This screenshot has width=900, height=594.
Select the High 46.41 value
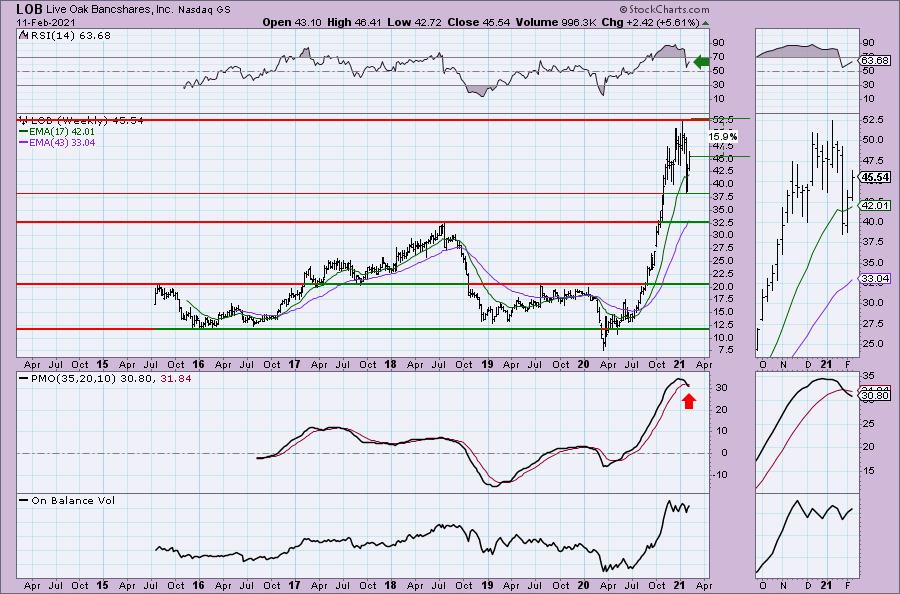[x=354, y=22]
